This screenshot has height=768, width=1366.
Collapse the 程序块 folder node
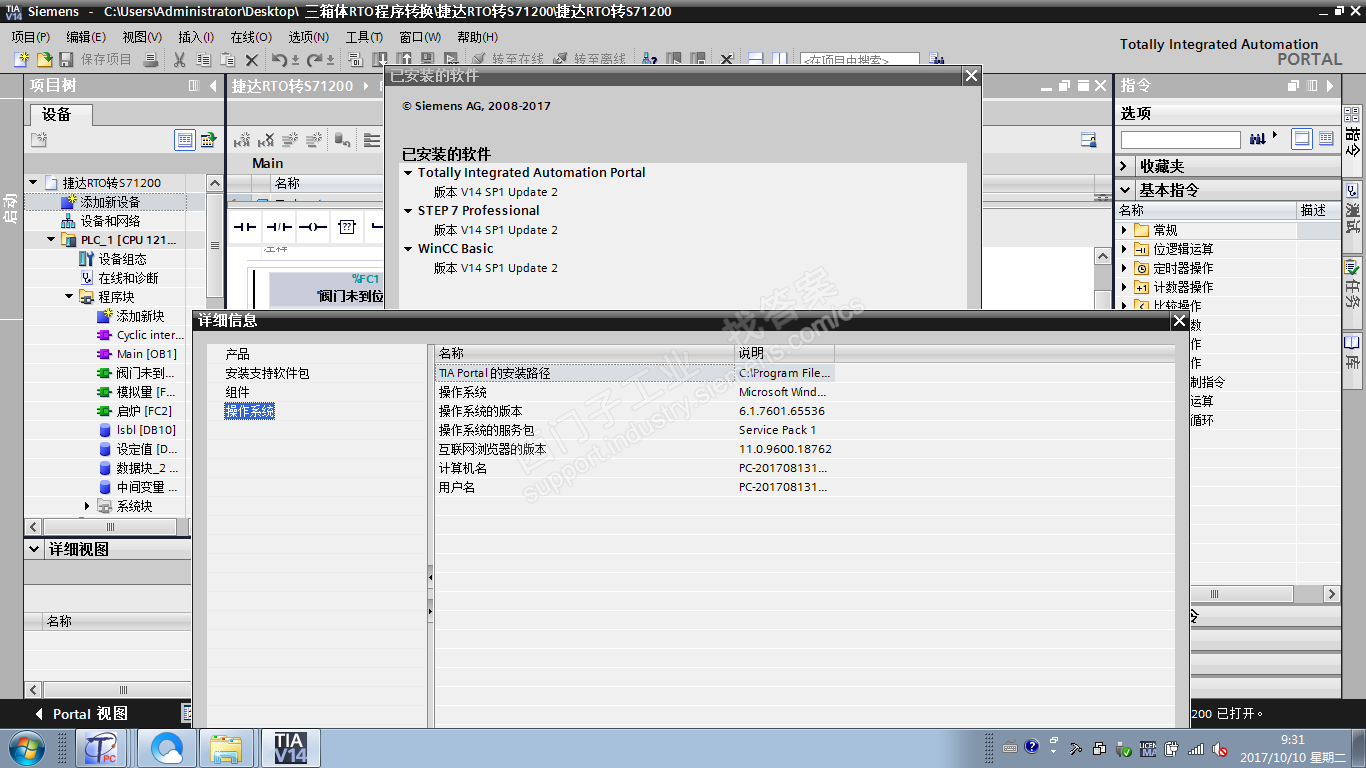(x=70, y=297)
